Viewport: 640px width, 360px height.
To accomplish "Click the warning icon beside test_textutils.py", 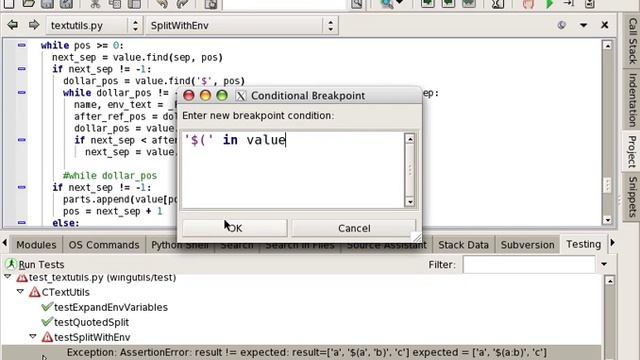I will point(22,278).
